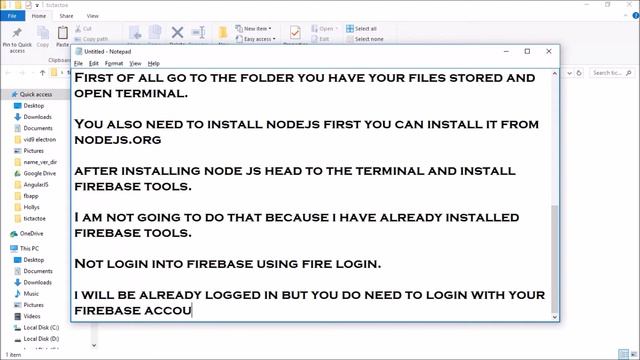Open Local Disk (C:)

41,327
